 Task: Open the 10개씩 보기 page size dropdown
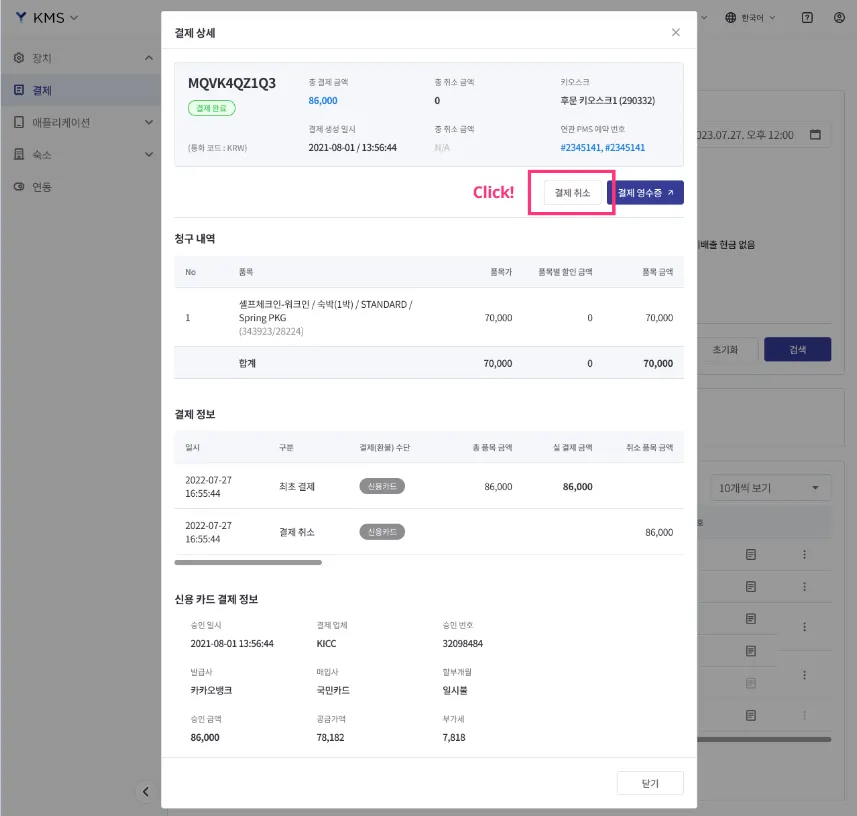tap(770, 488)
